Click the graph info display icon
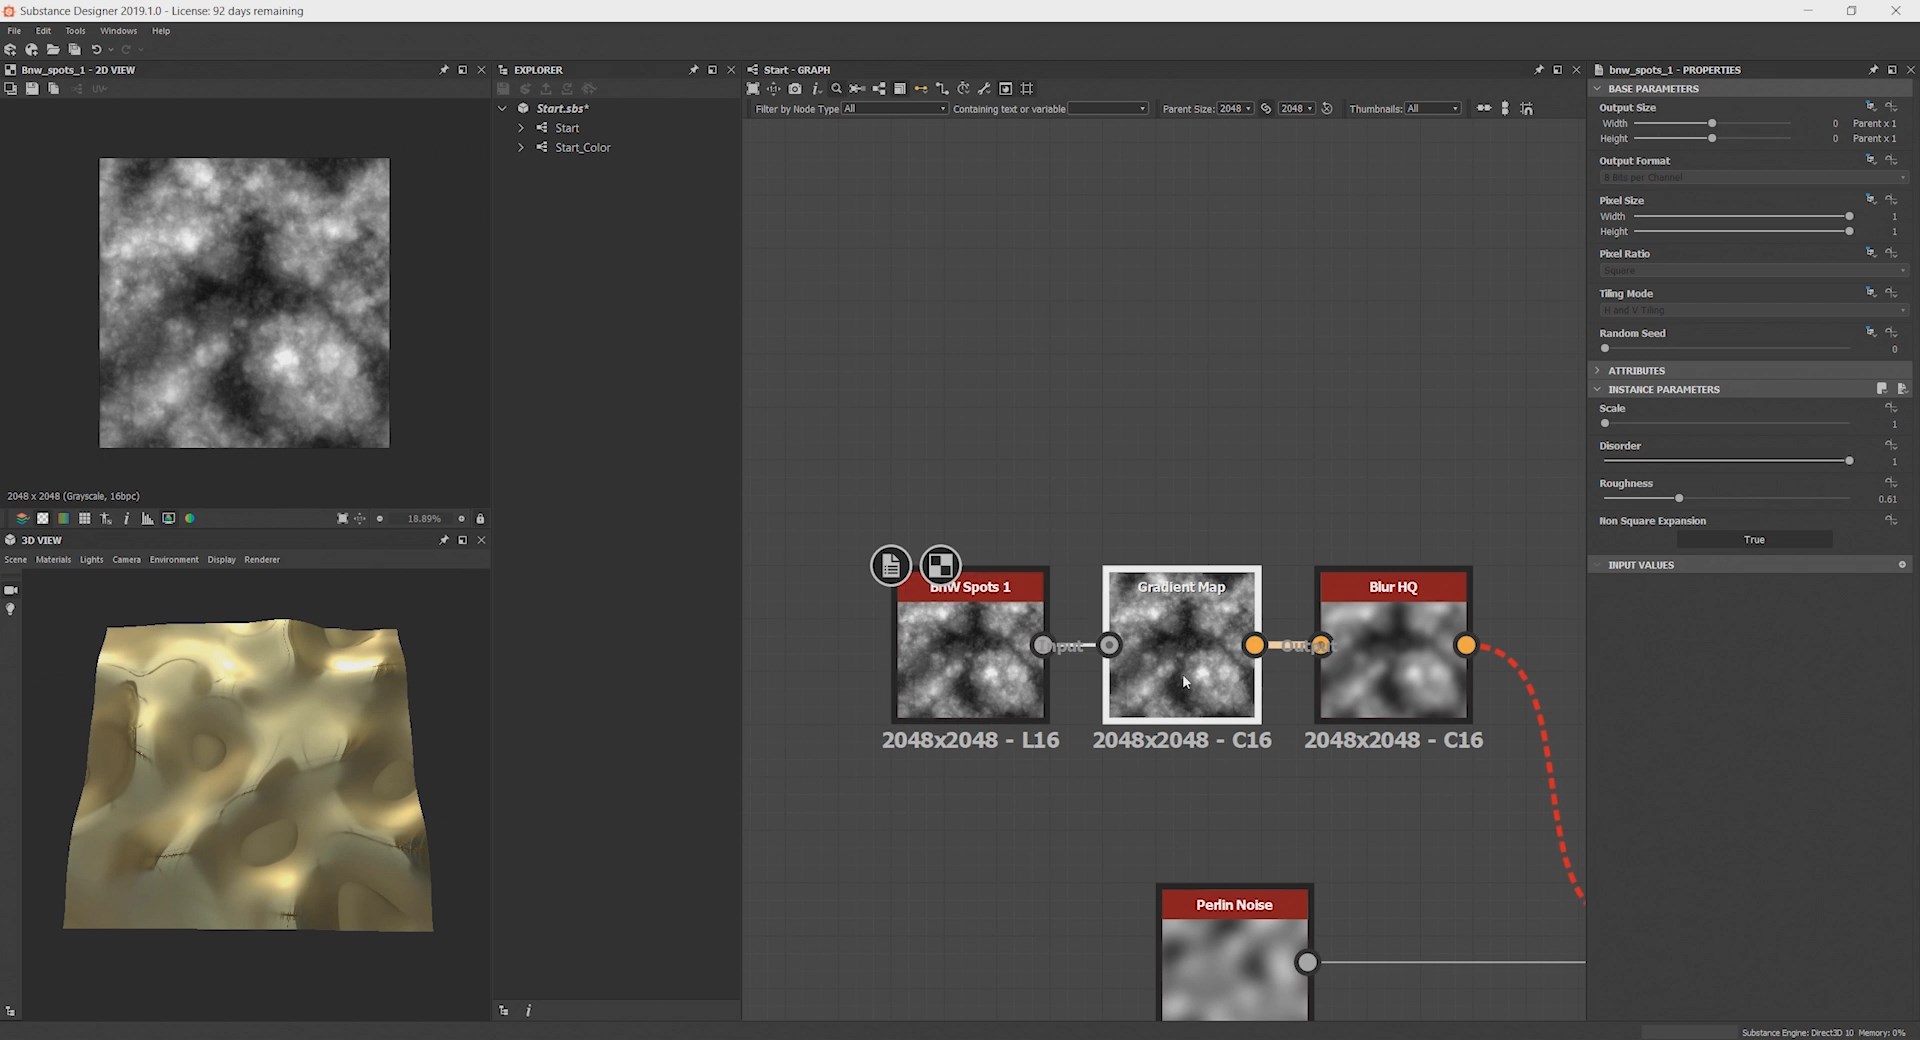Screen dimensions: 1920x1040 (x=816, y=89)
